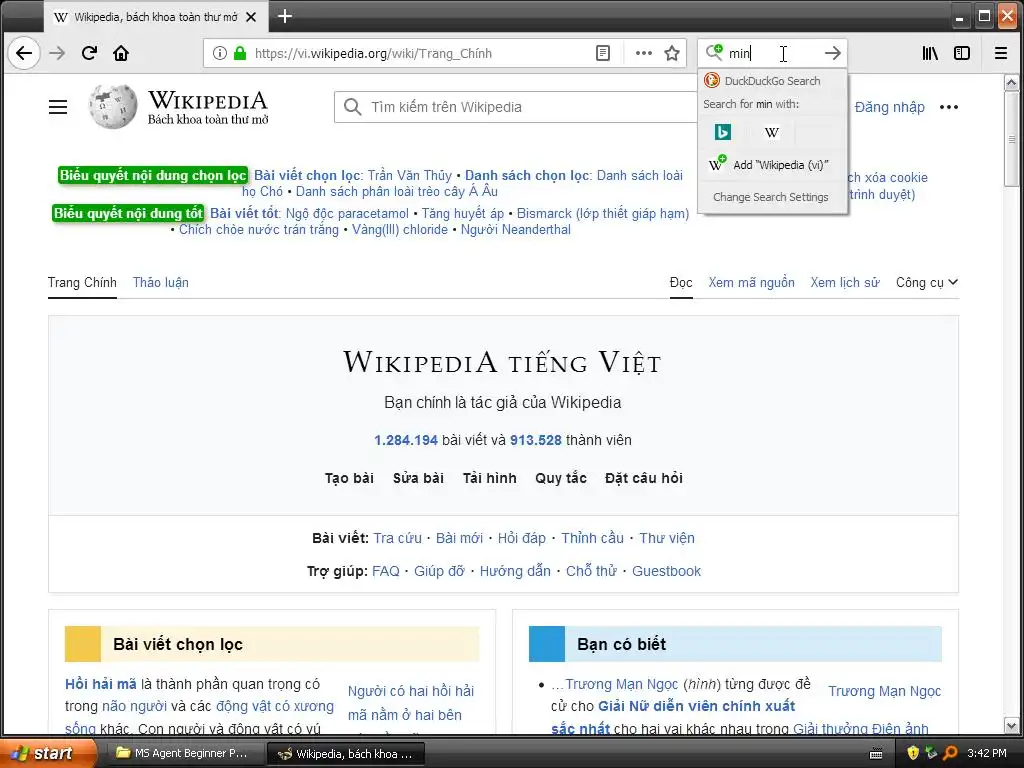Image resolution: width=1024 pixels, height=768 pixels.
Task: Click the 1.284.194 article count link
Action: click(406, 440)
